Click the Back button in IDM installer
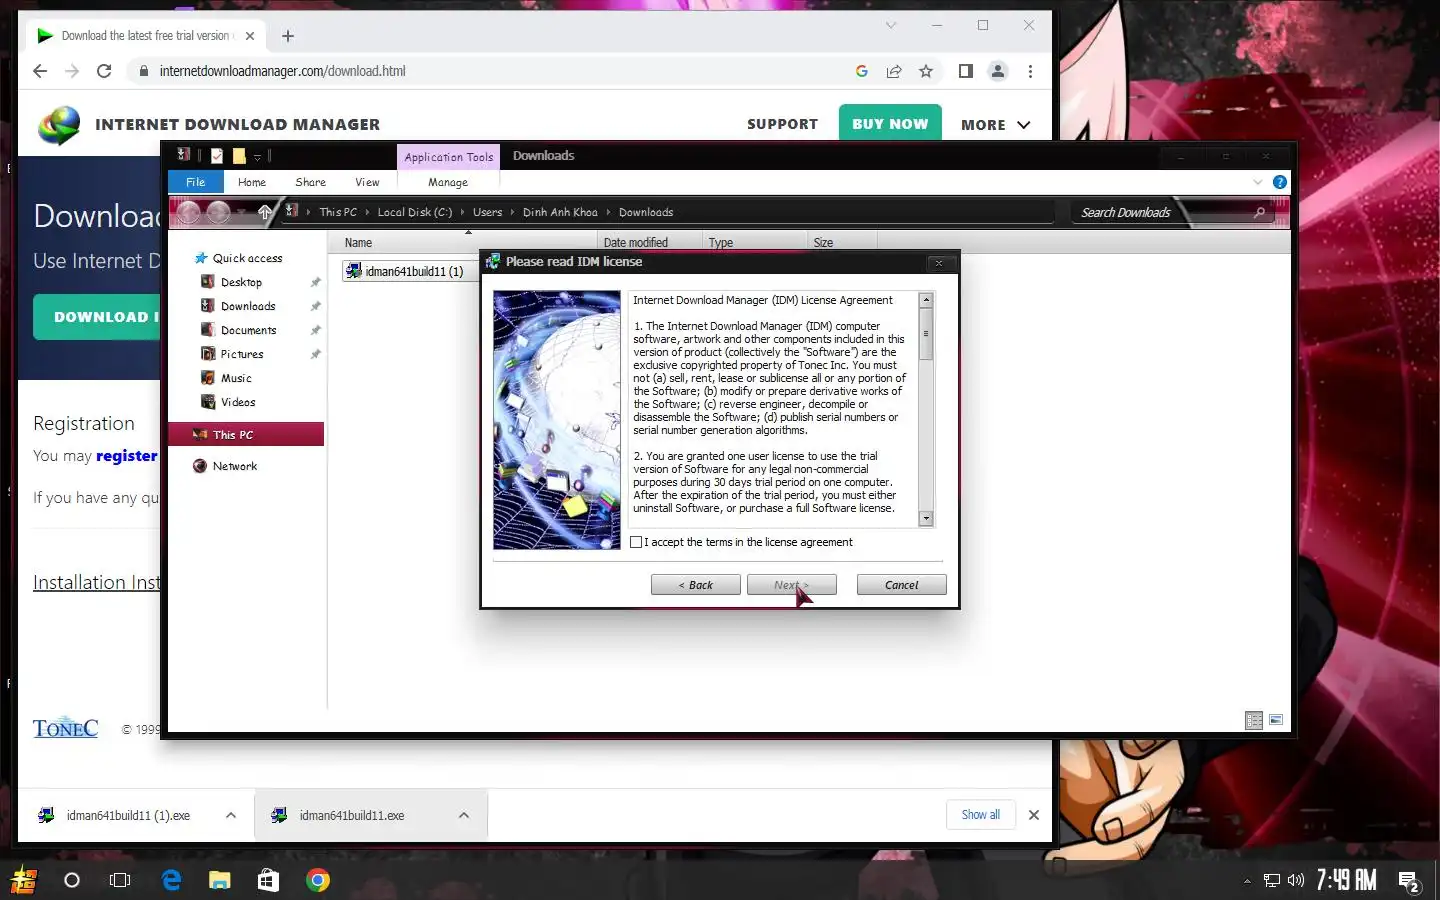 695,585
